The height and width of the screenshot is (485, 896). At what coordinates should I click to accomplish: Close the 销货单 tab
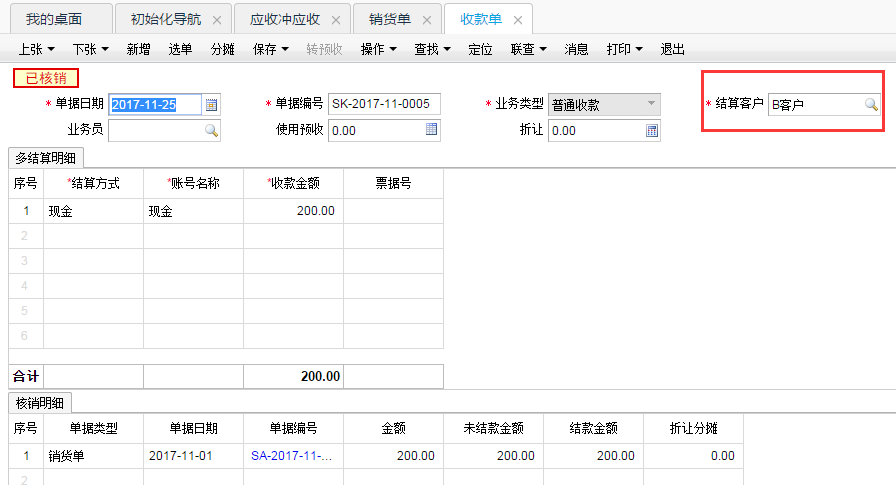427,20
